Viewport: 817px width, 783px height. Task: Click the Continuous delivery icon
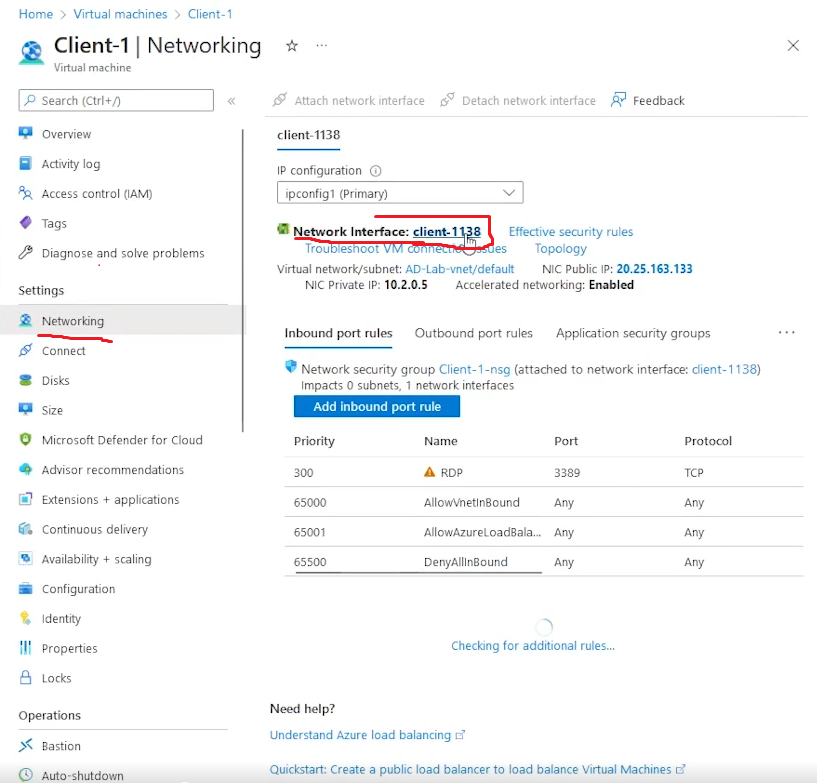26,528
